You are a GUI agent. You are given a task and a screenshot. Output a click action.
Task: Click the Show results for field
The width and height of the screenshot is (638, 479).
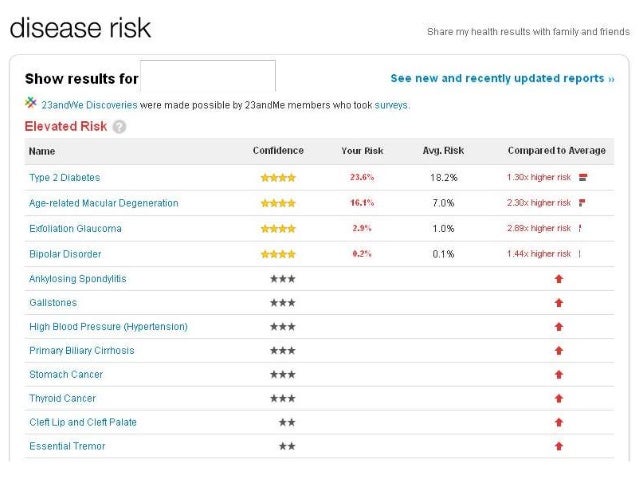click(207, 76)
